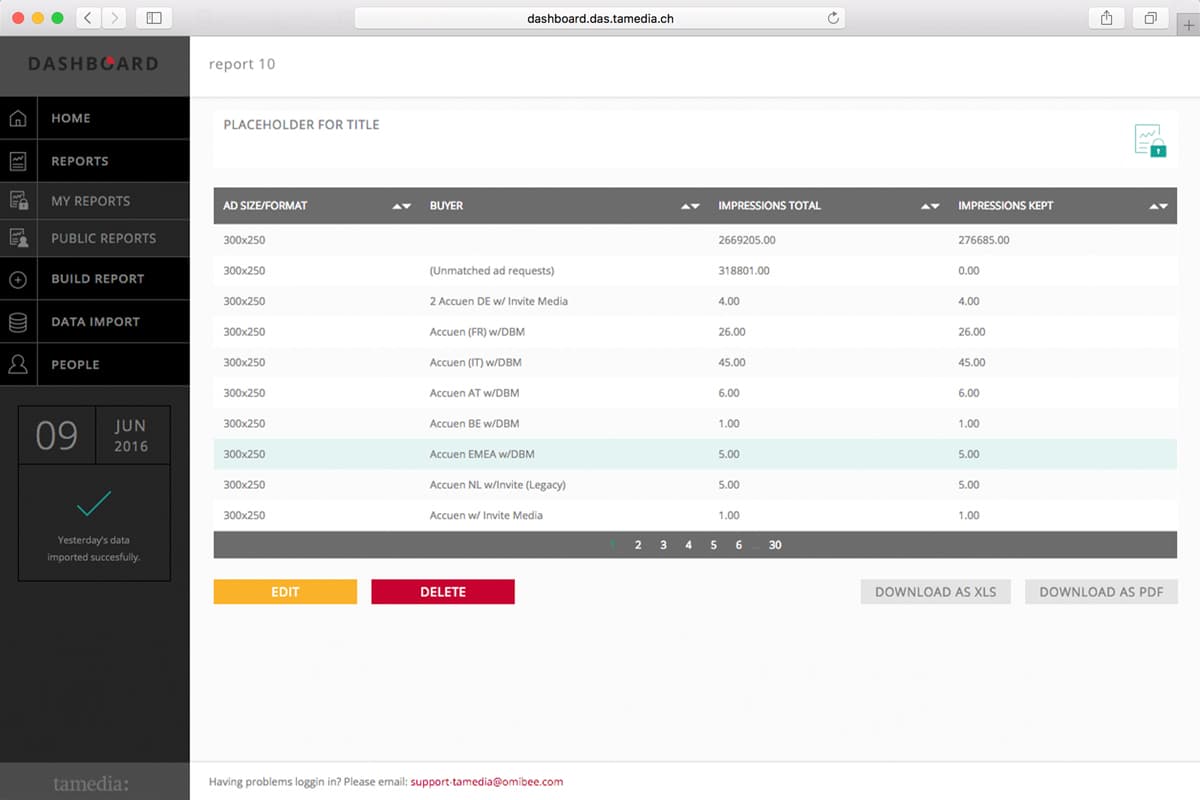Click the Public Reports sidebar icon
Image resolution: width=1200 pixels, height=800 pixels.
click(18, 238)
